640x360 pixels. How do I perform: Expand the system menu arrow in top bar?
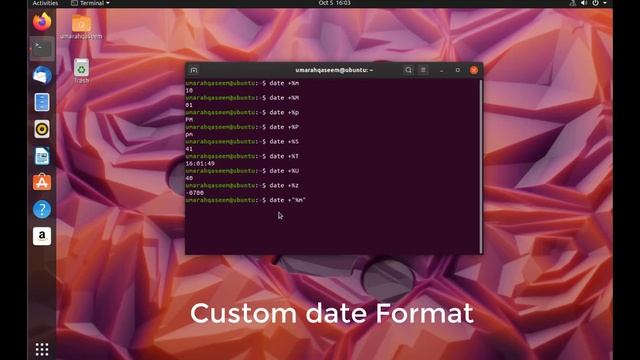tap(605, 3)
